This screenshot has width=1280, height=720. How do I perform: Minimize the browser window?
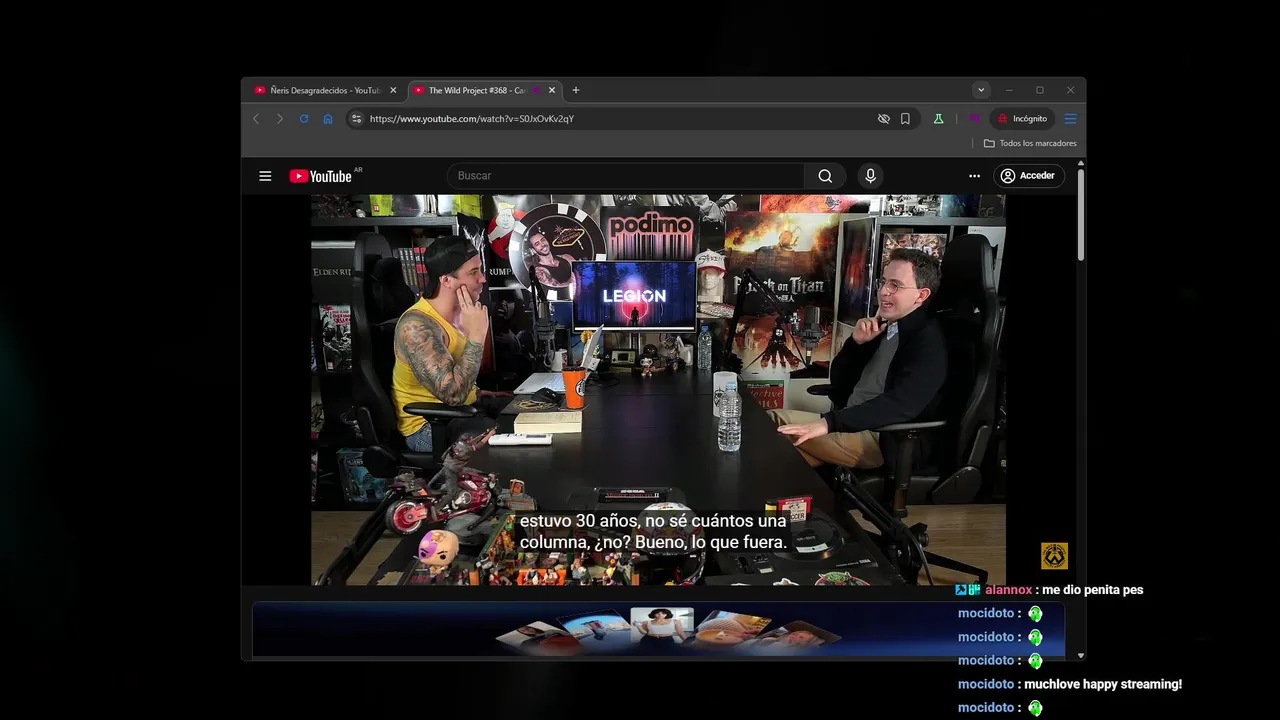pos(1009,90)
